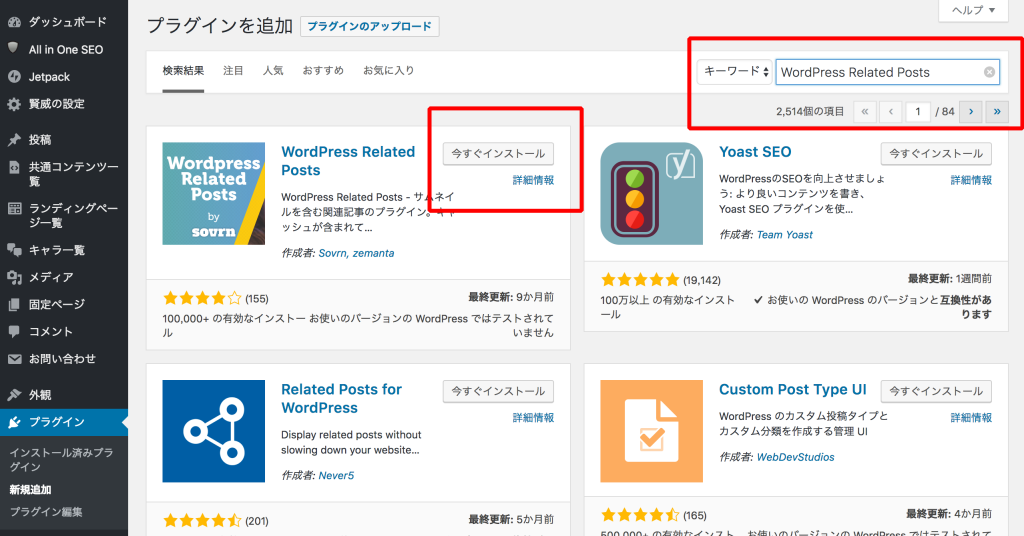Install Custom Post Type UI now
1024x536 pixels.
point(936,391)
